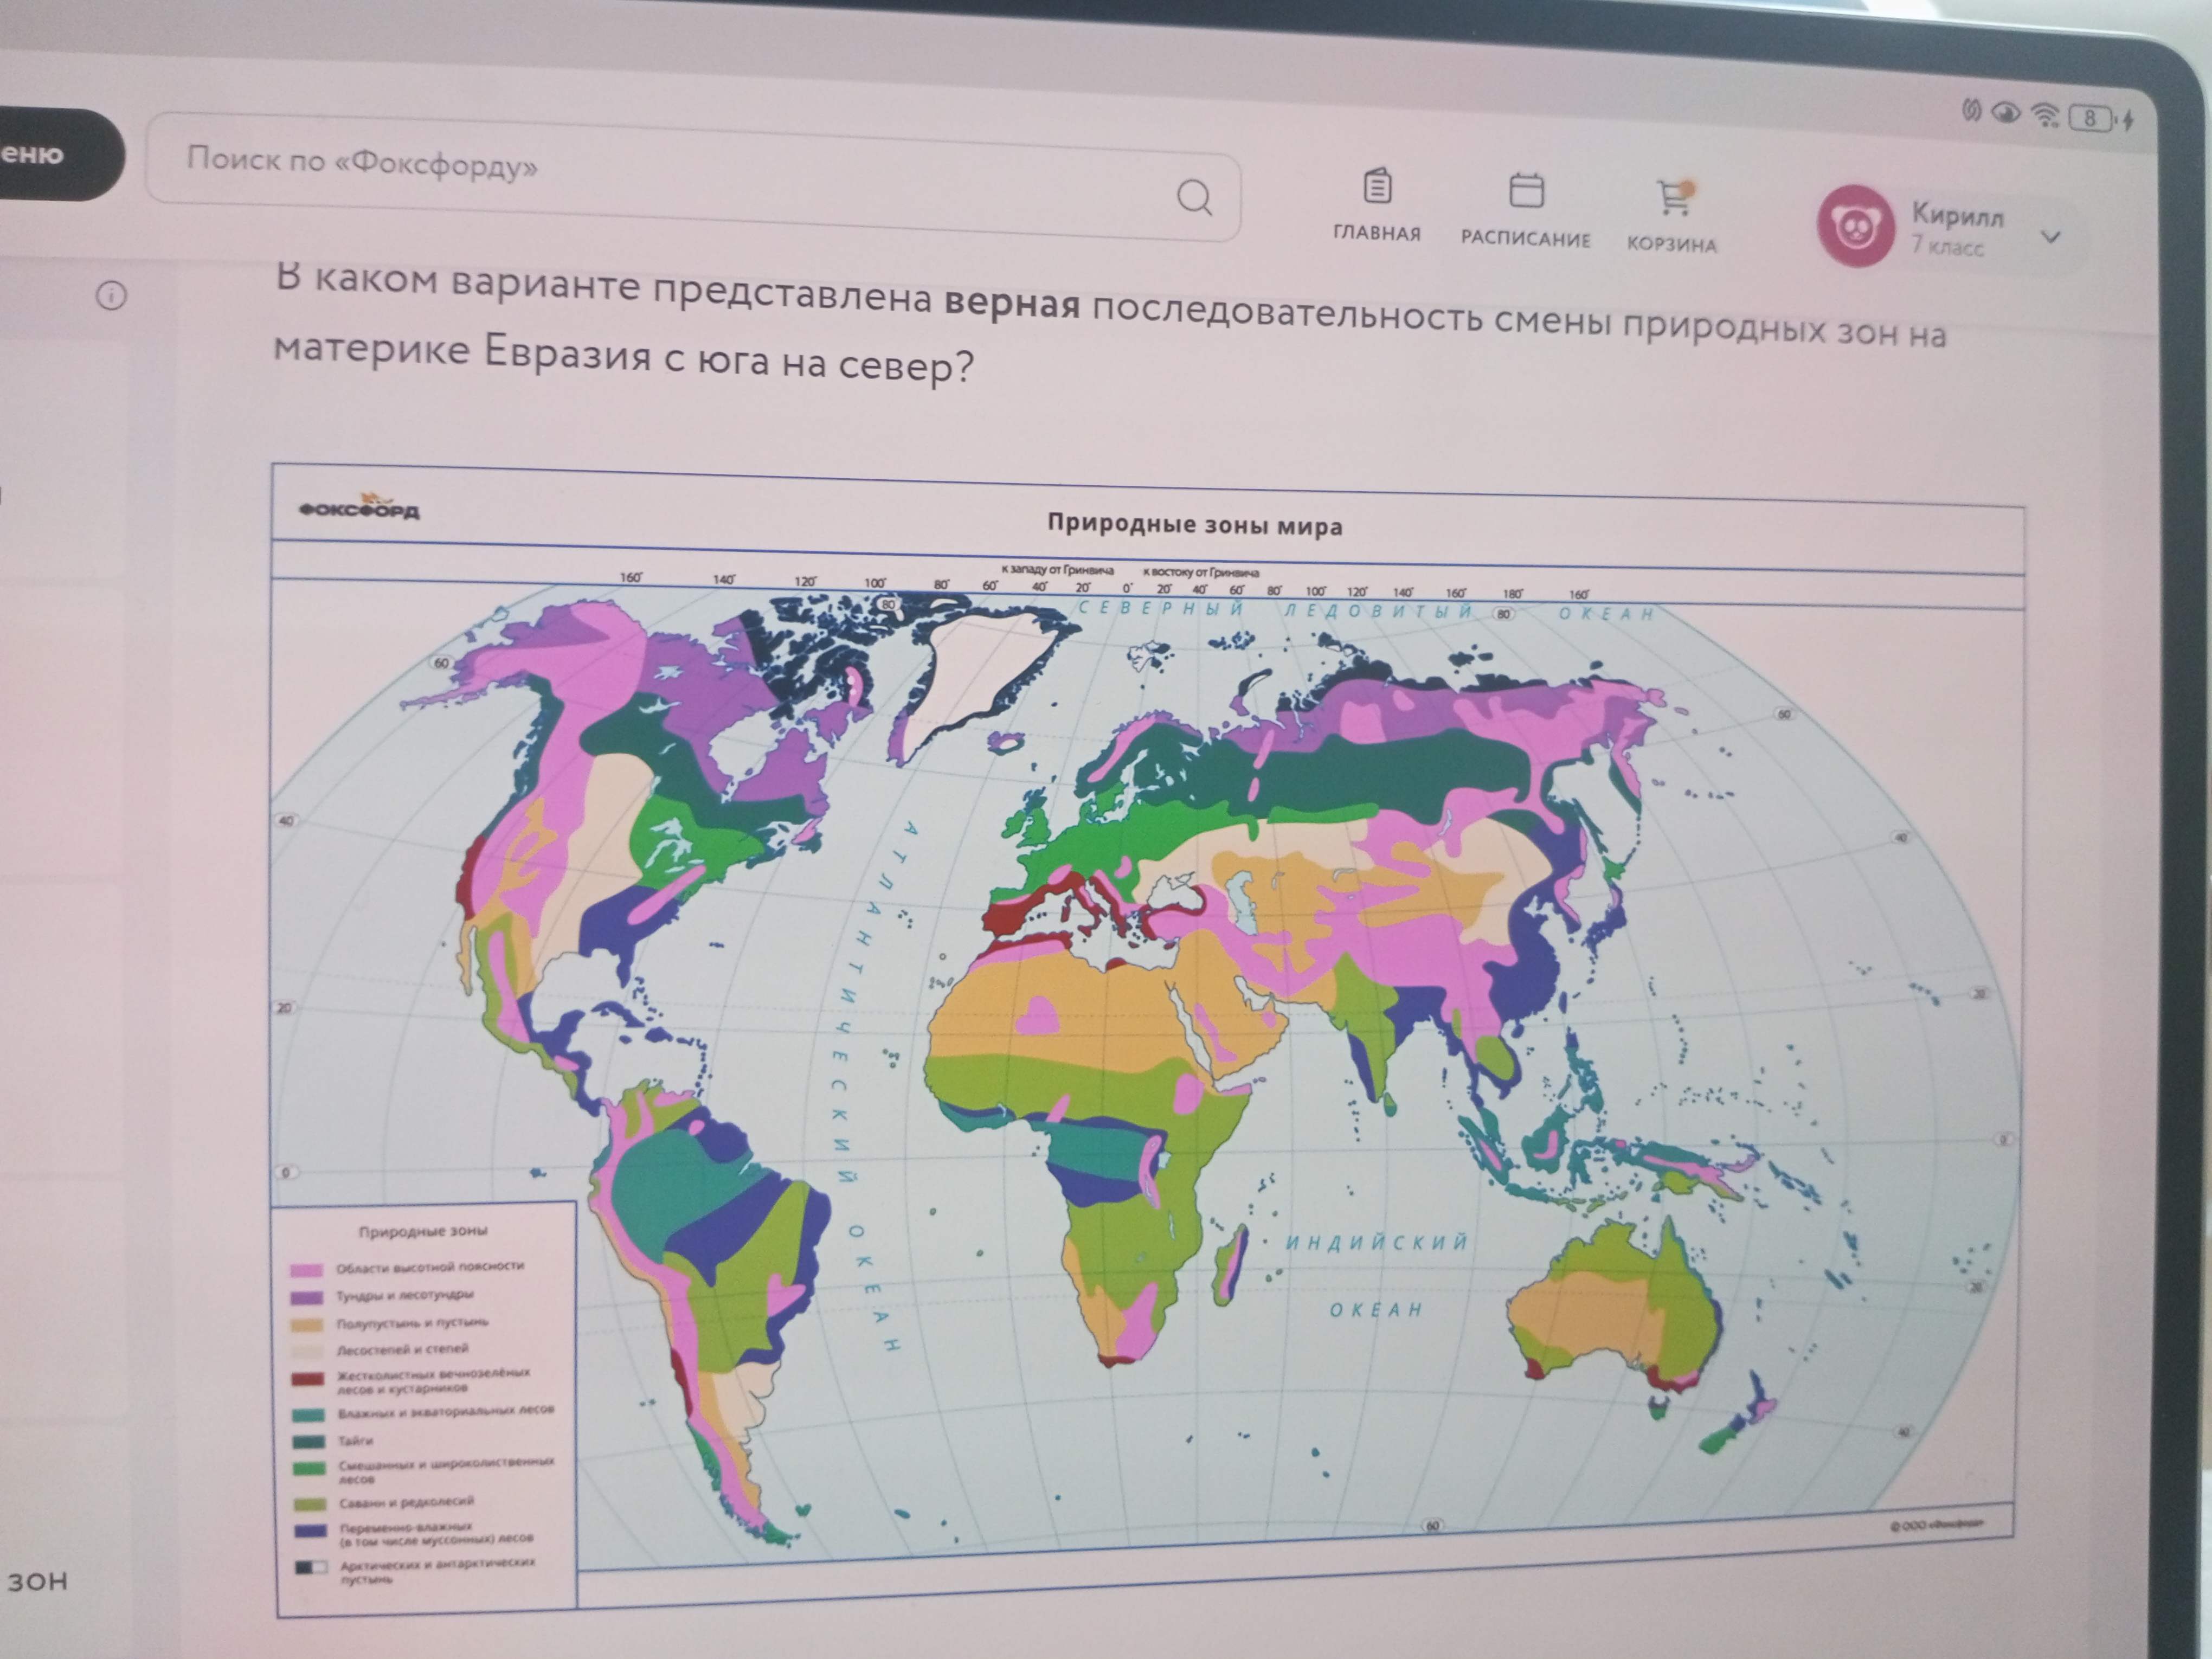Open the Корзина shopping cart icon
The image size is (2212, 1659).
[1673, 197]
